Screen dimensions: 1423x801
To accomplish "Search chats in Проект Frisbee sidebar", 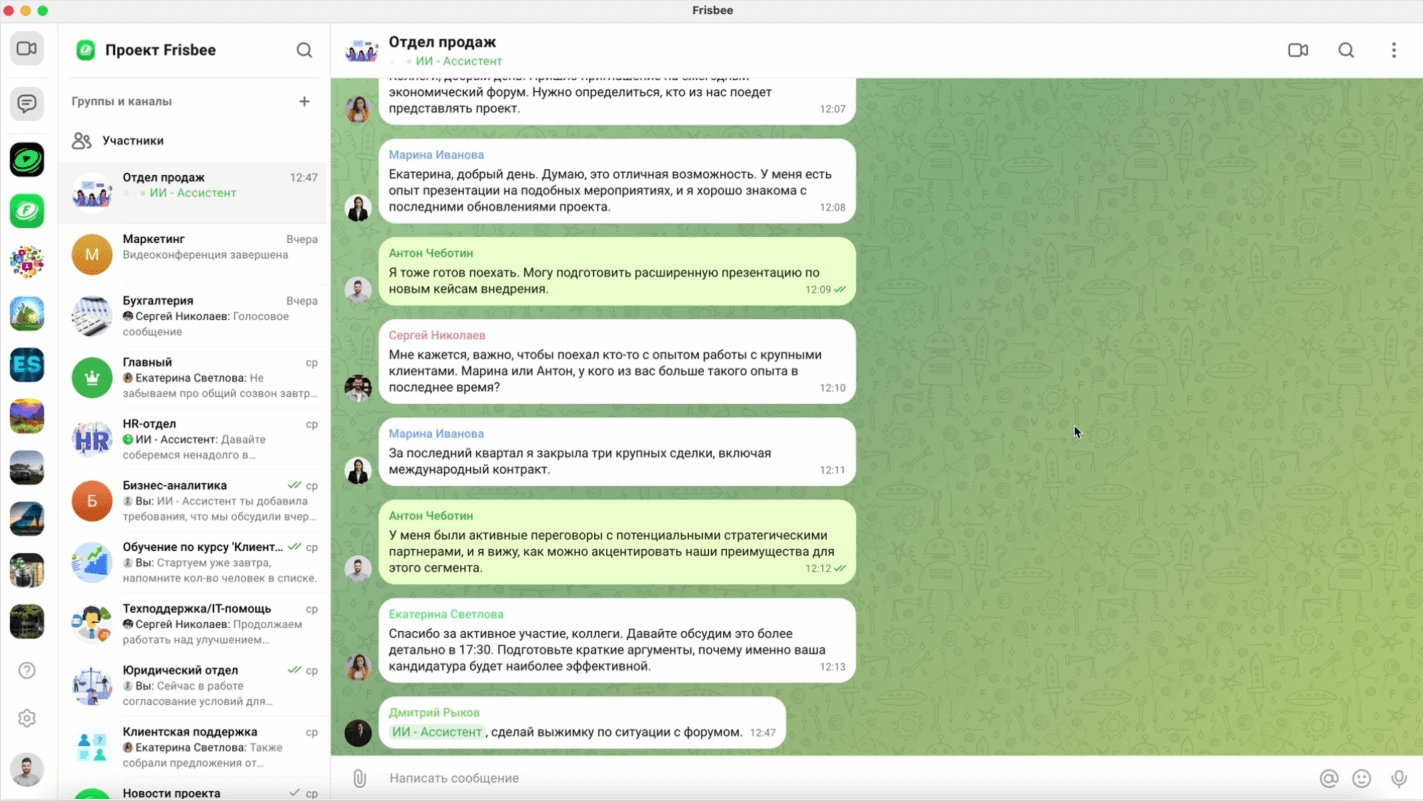I will pyautogui.click(x=304, y=50).
